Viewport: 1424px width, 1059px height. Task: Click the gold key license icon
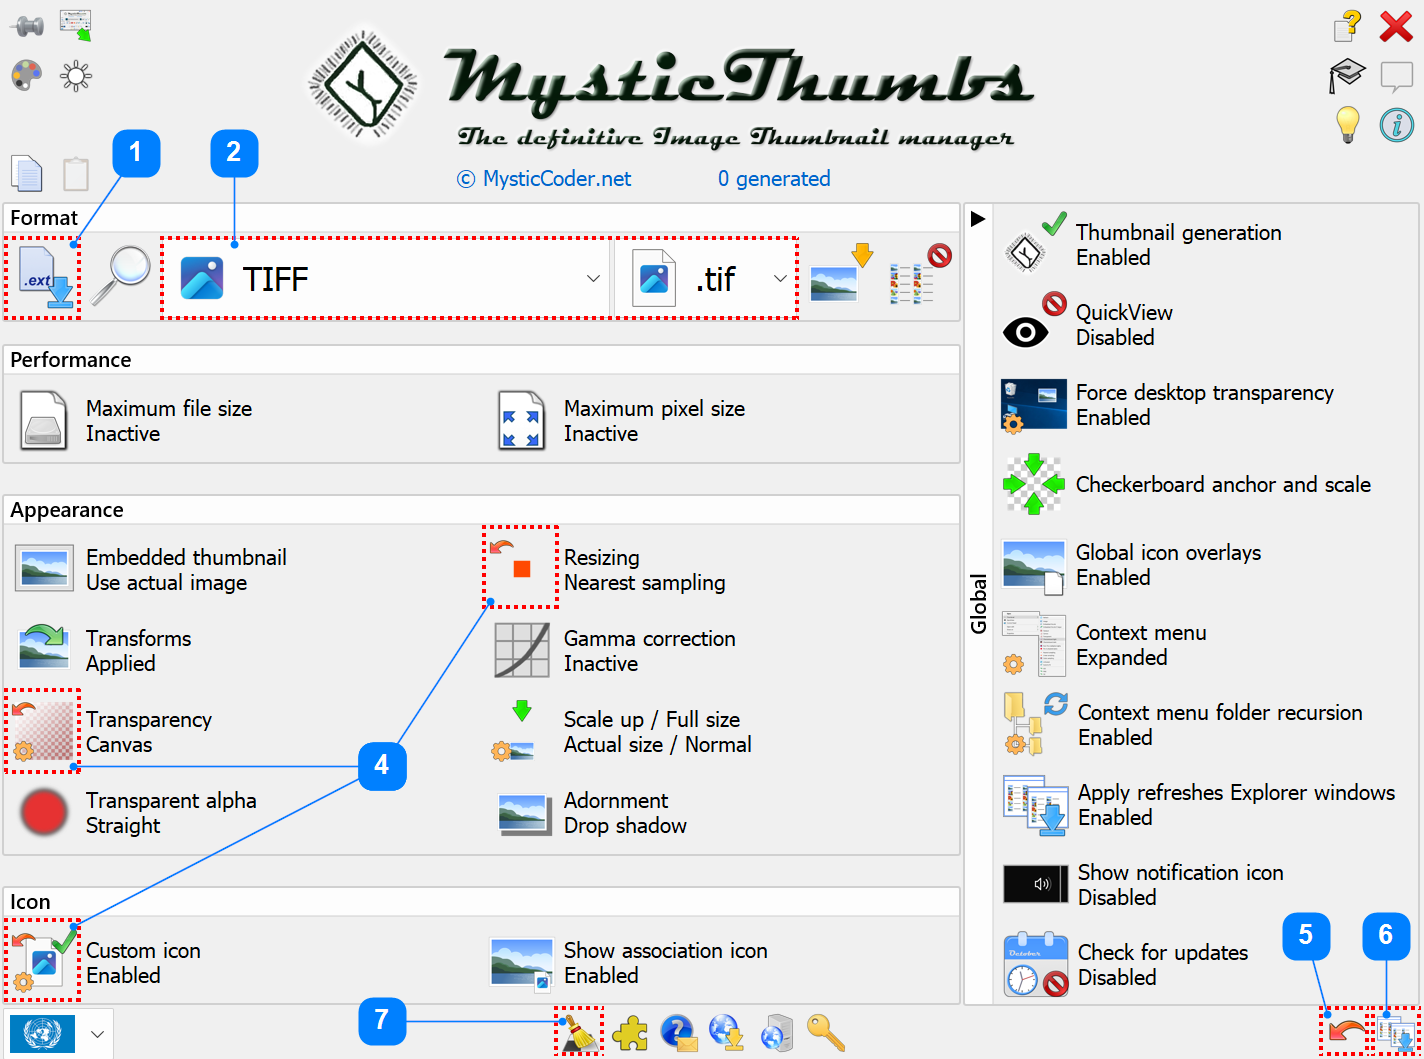point(826,1033)
